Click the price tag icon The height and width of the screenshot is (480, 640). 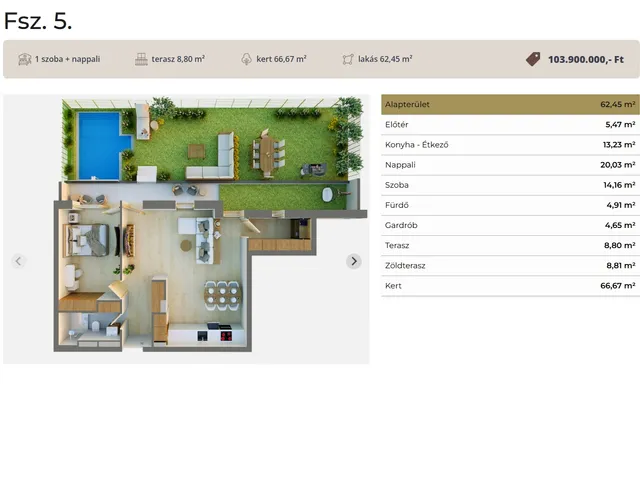pos(533,59)
